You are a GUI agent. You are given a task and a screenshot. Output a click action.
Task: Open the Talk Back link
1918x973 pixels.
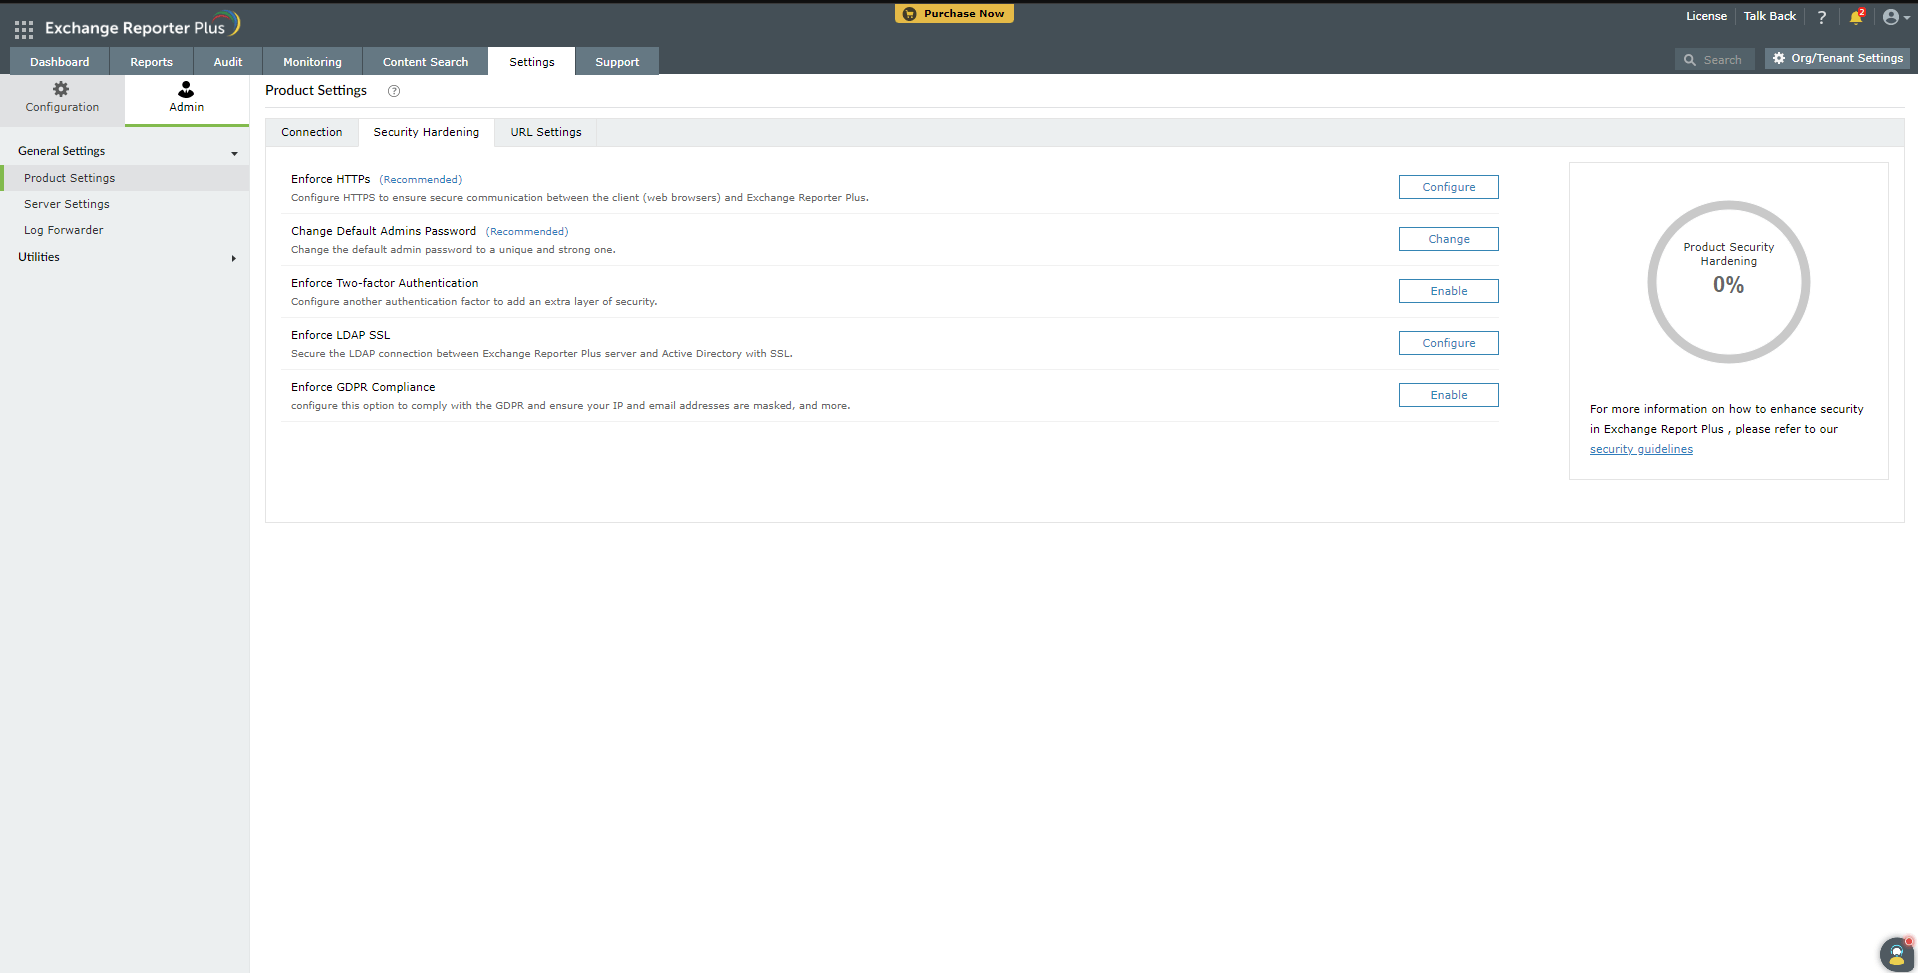click(1769, 16)
